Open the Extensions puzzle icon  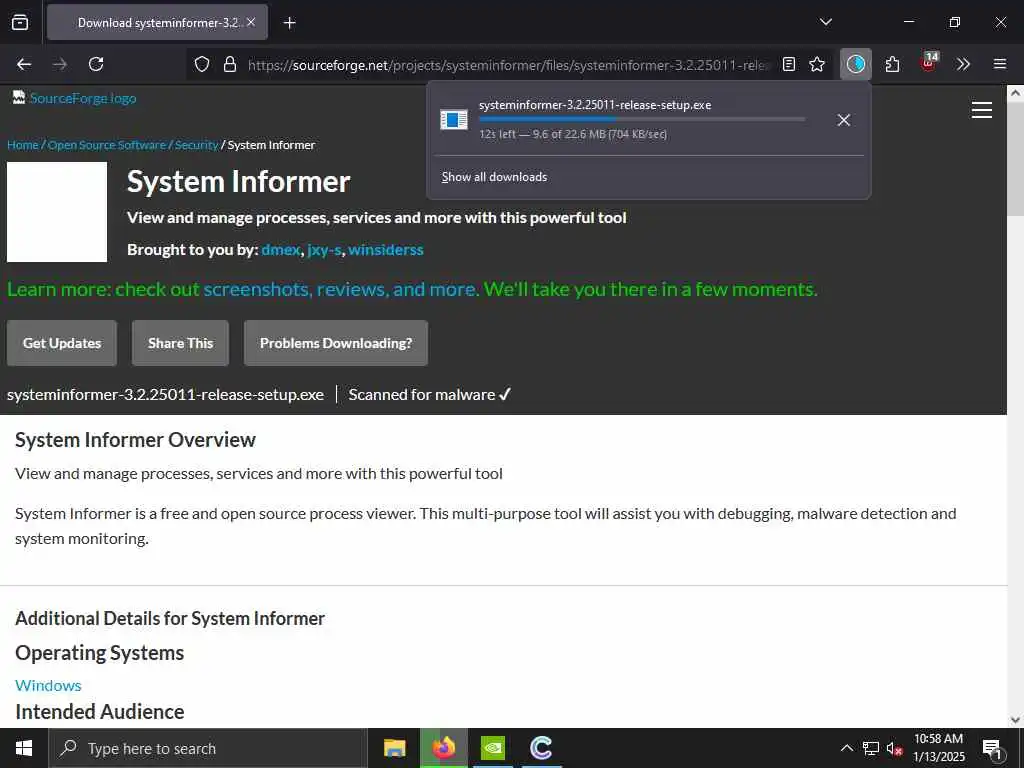(892, 64)
